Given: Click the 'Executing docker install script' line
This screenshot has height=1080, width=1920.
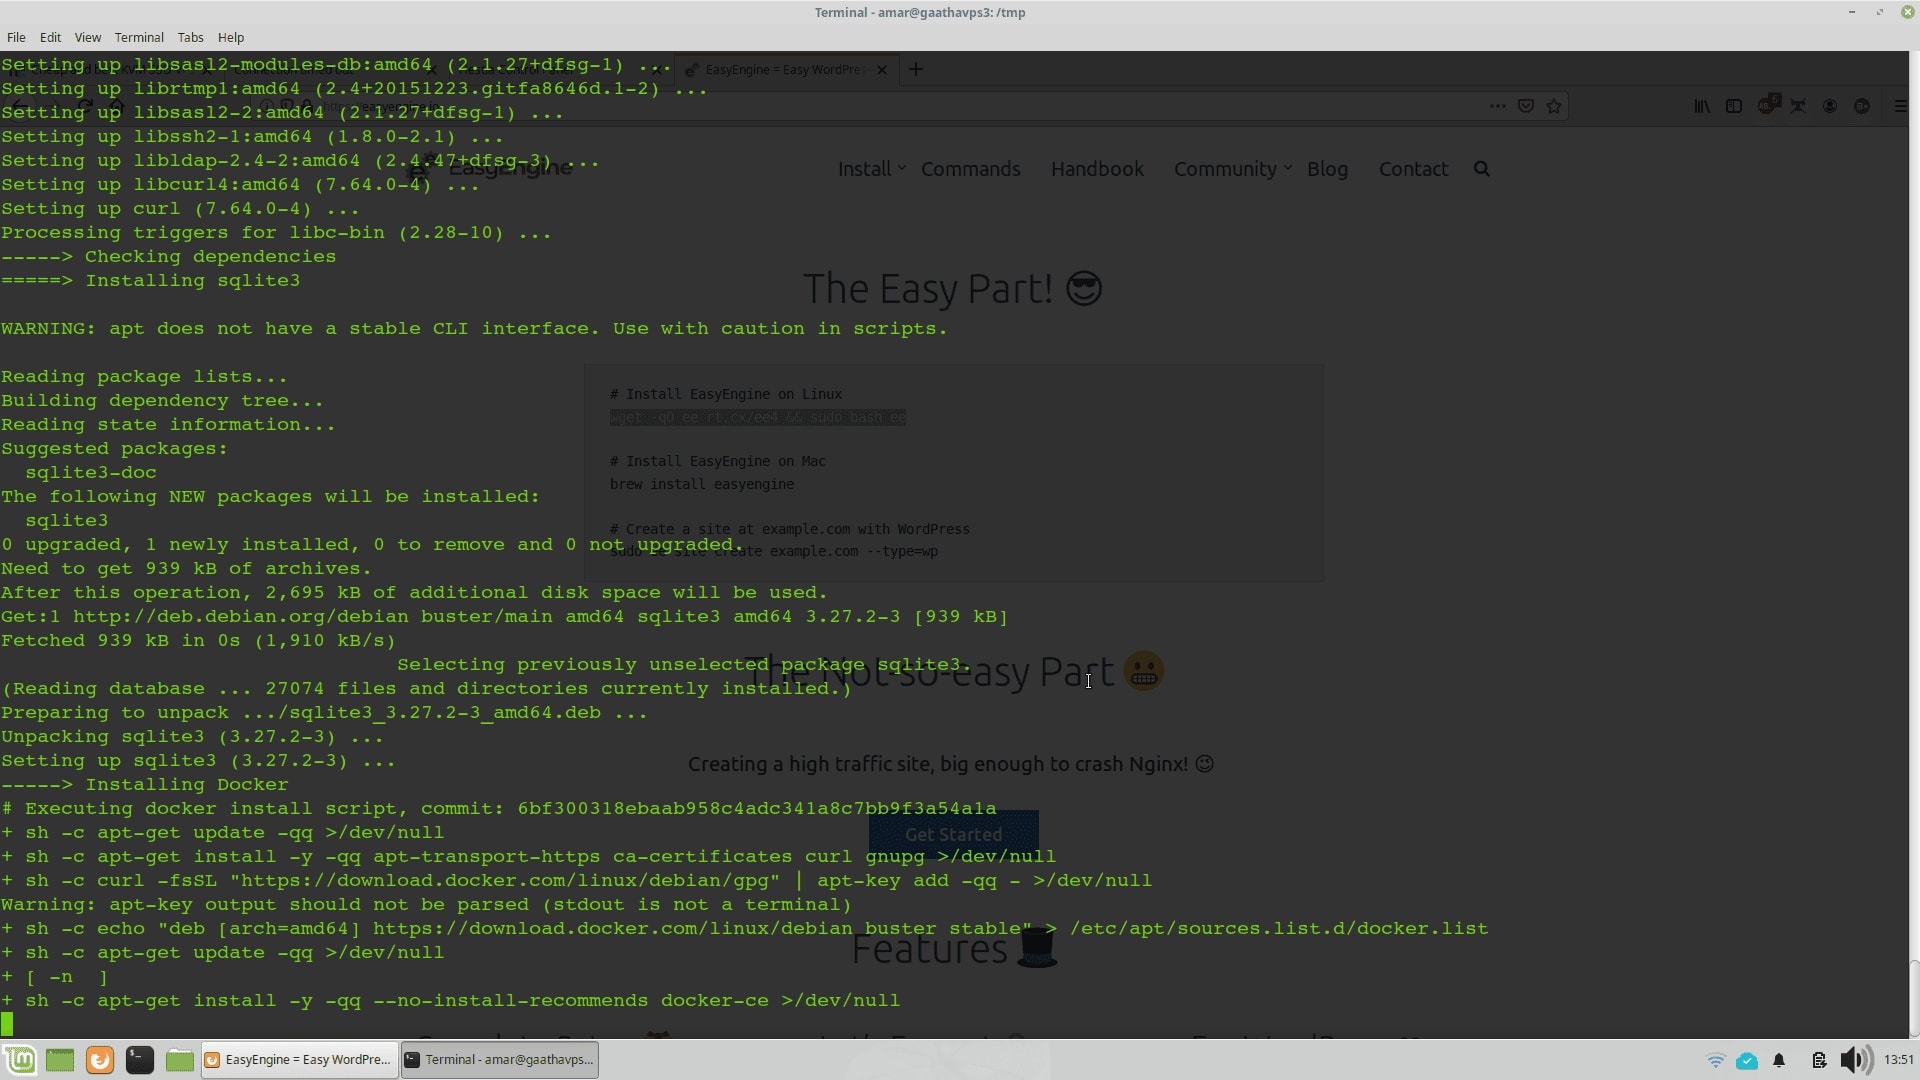Looking at the screenshot, I should (x=498, y=809).
